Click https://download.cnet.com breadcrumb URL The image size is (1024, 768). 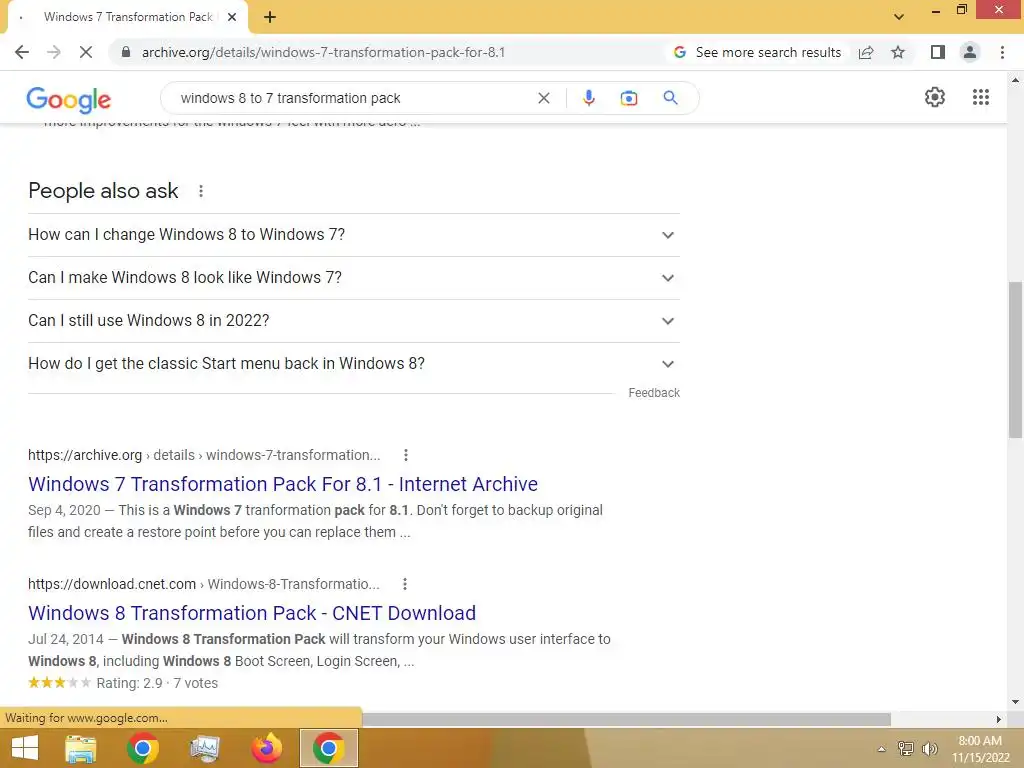(x=112, y=584)
